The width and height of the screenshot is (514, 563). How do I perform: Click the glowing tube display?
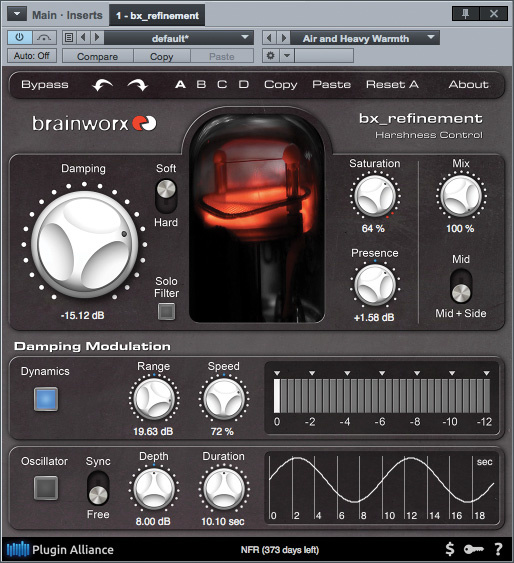coord(257,218)
